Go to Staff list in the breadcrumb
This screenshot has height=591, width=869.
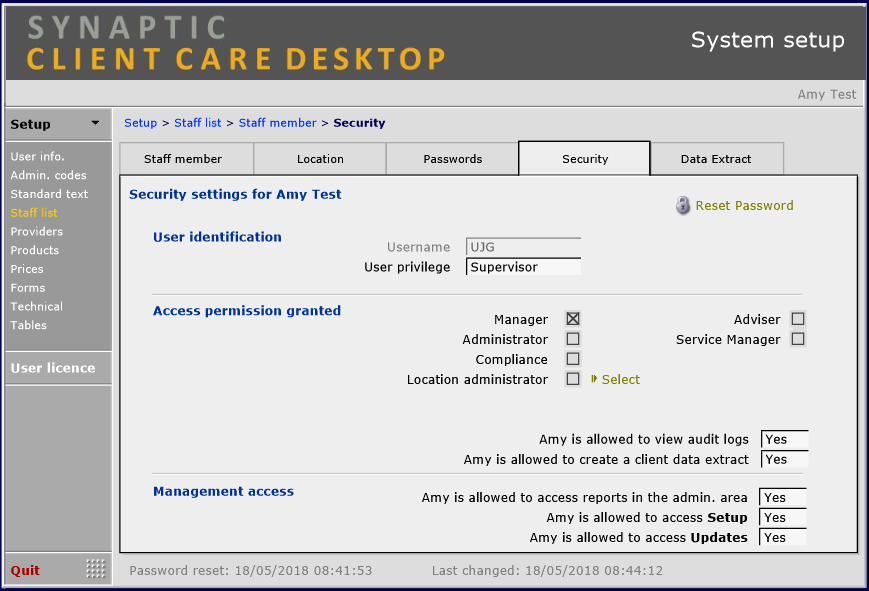pos(197,123)
